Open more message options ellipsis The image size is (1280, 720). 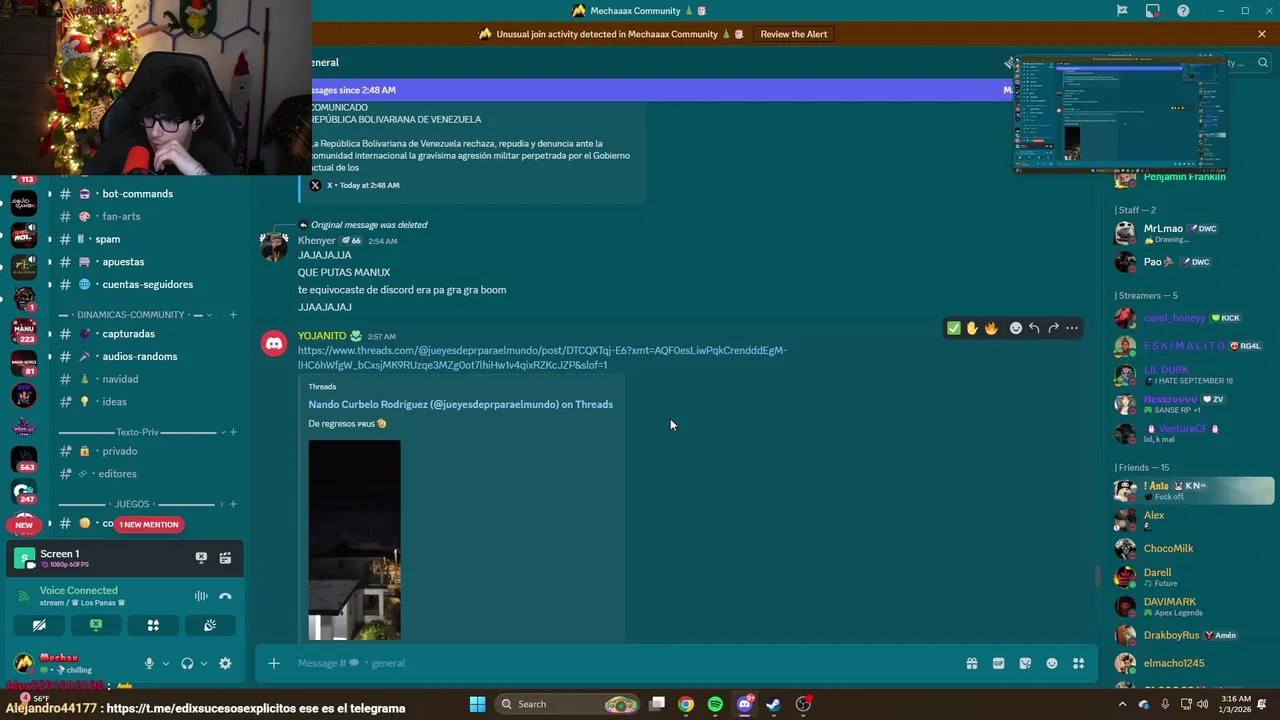1072,328
